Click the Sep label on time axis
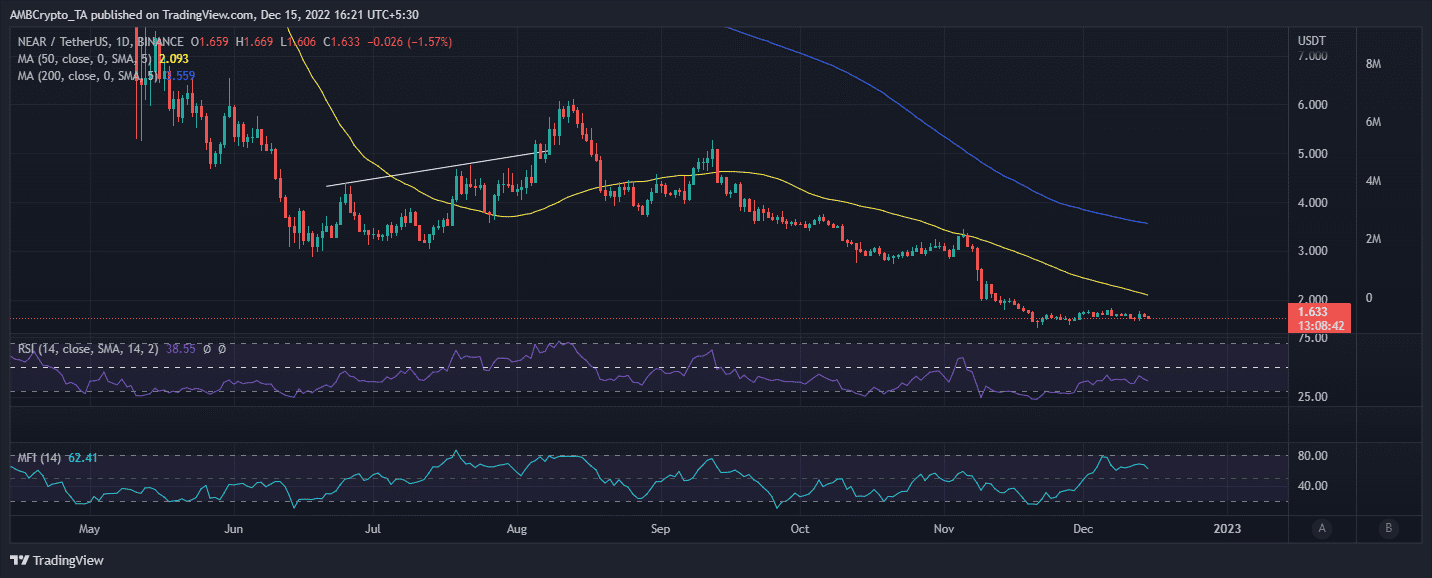The height and width of the screenshot is (578, 1432). click(660, 528)
